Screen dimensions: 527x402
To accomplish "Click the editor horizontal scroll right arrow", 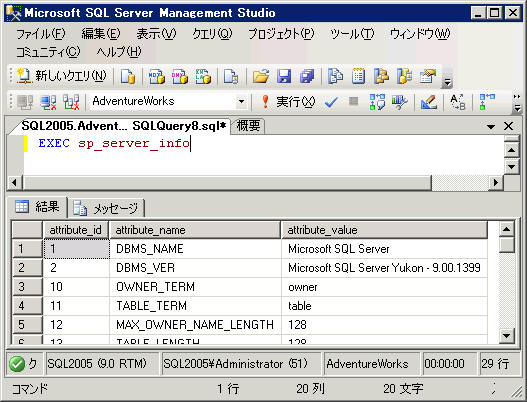I will [495, 183].
